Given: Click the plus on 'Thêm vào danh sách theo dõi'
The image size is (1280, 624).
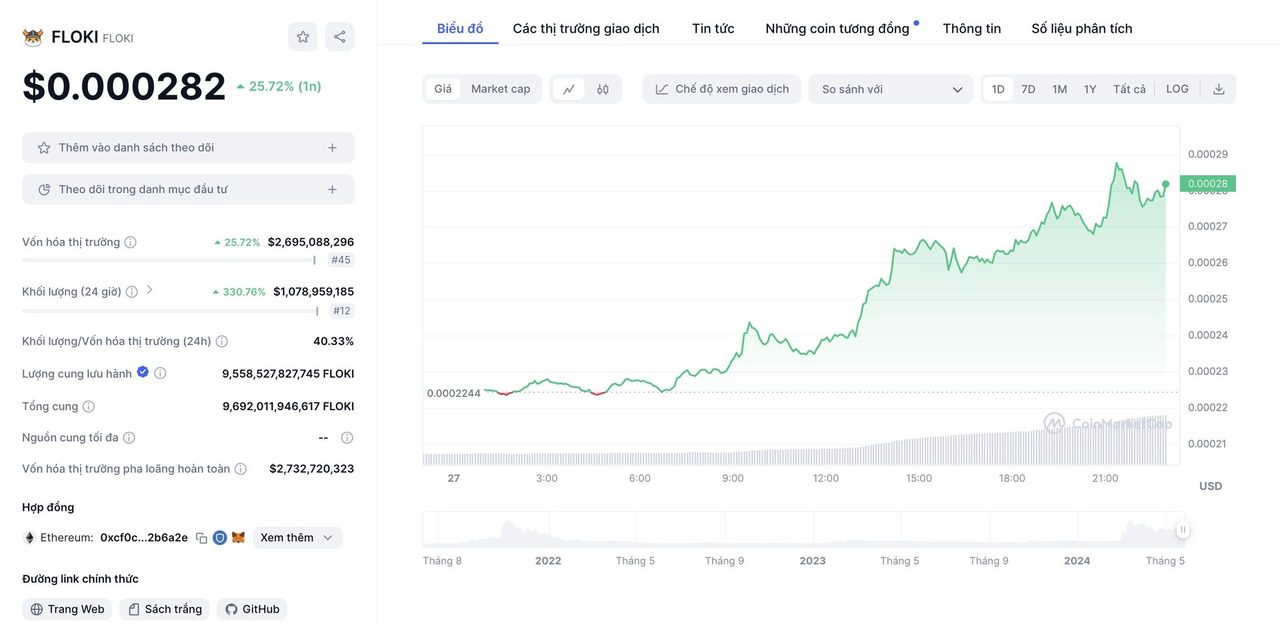Looking at the screenshot, I should [332, 148].
